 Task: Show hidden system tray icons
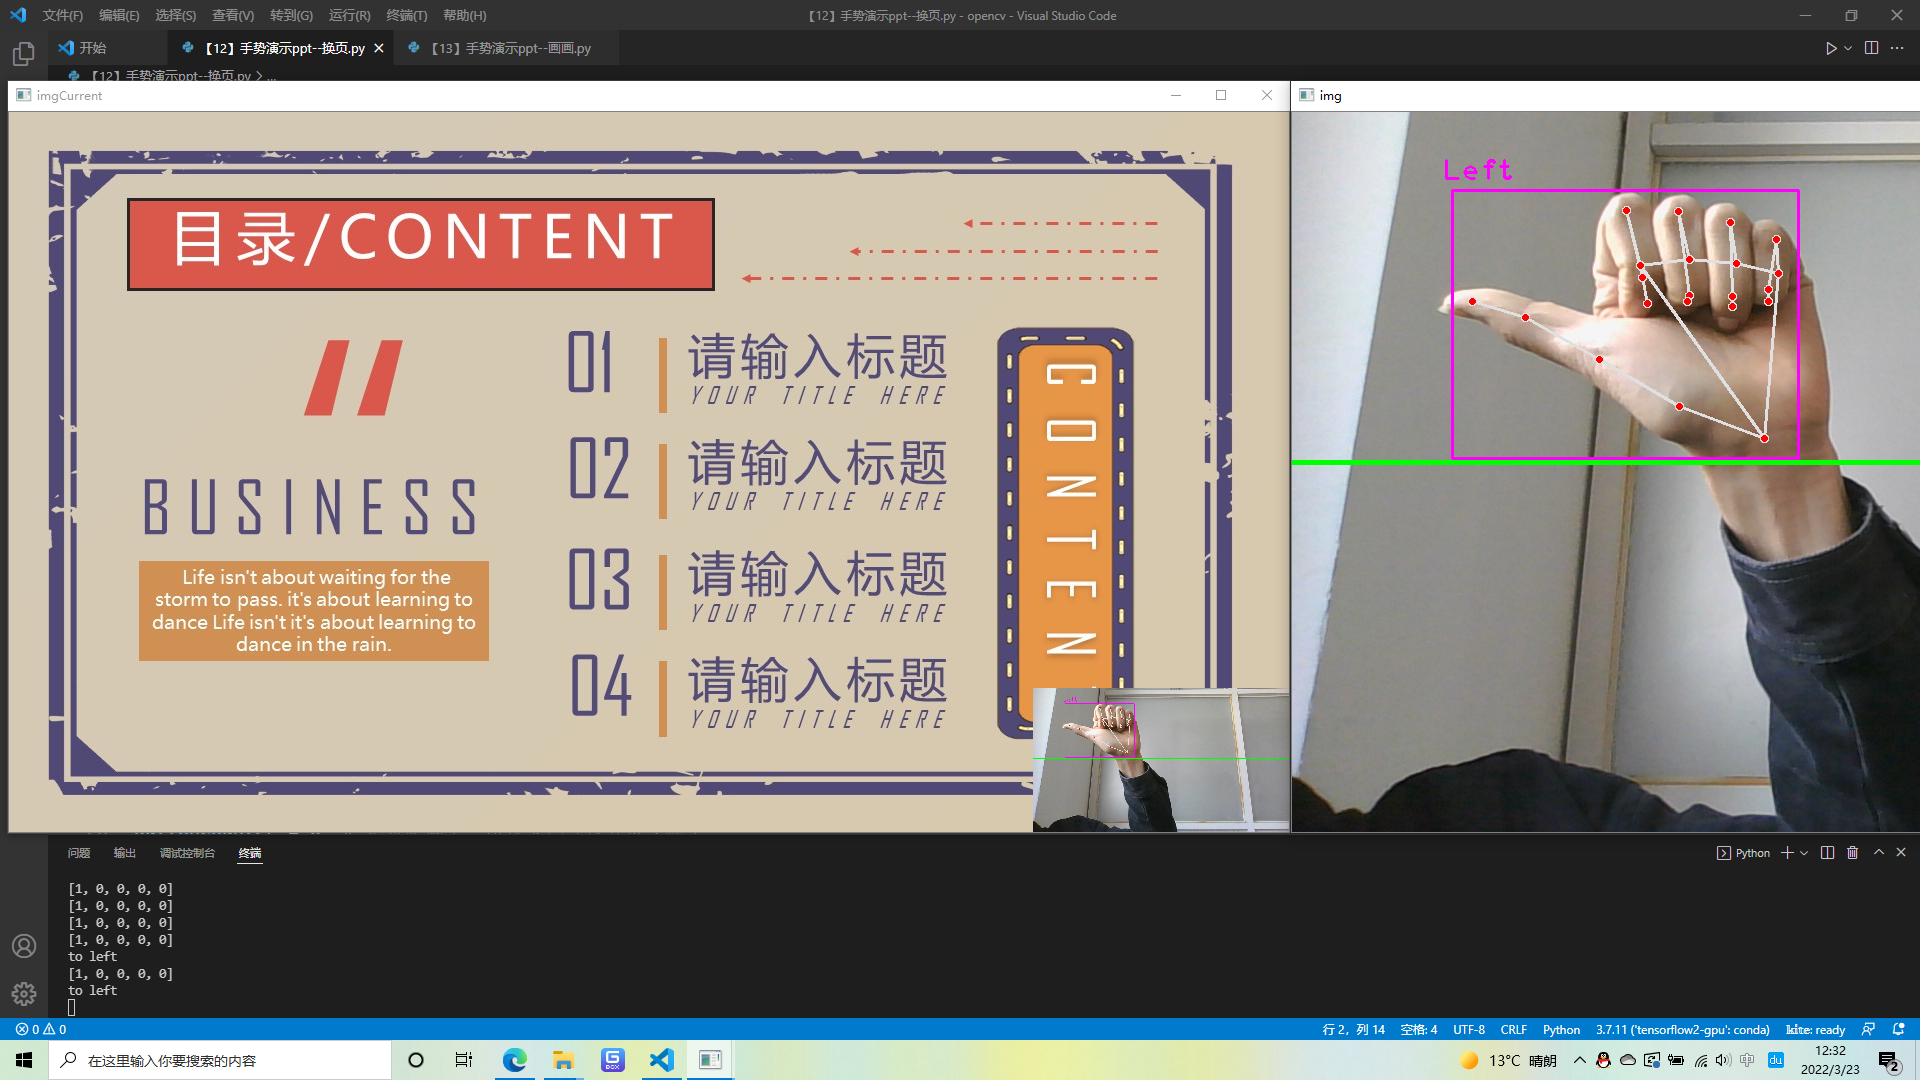1579,1060
